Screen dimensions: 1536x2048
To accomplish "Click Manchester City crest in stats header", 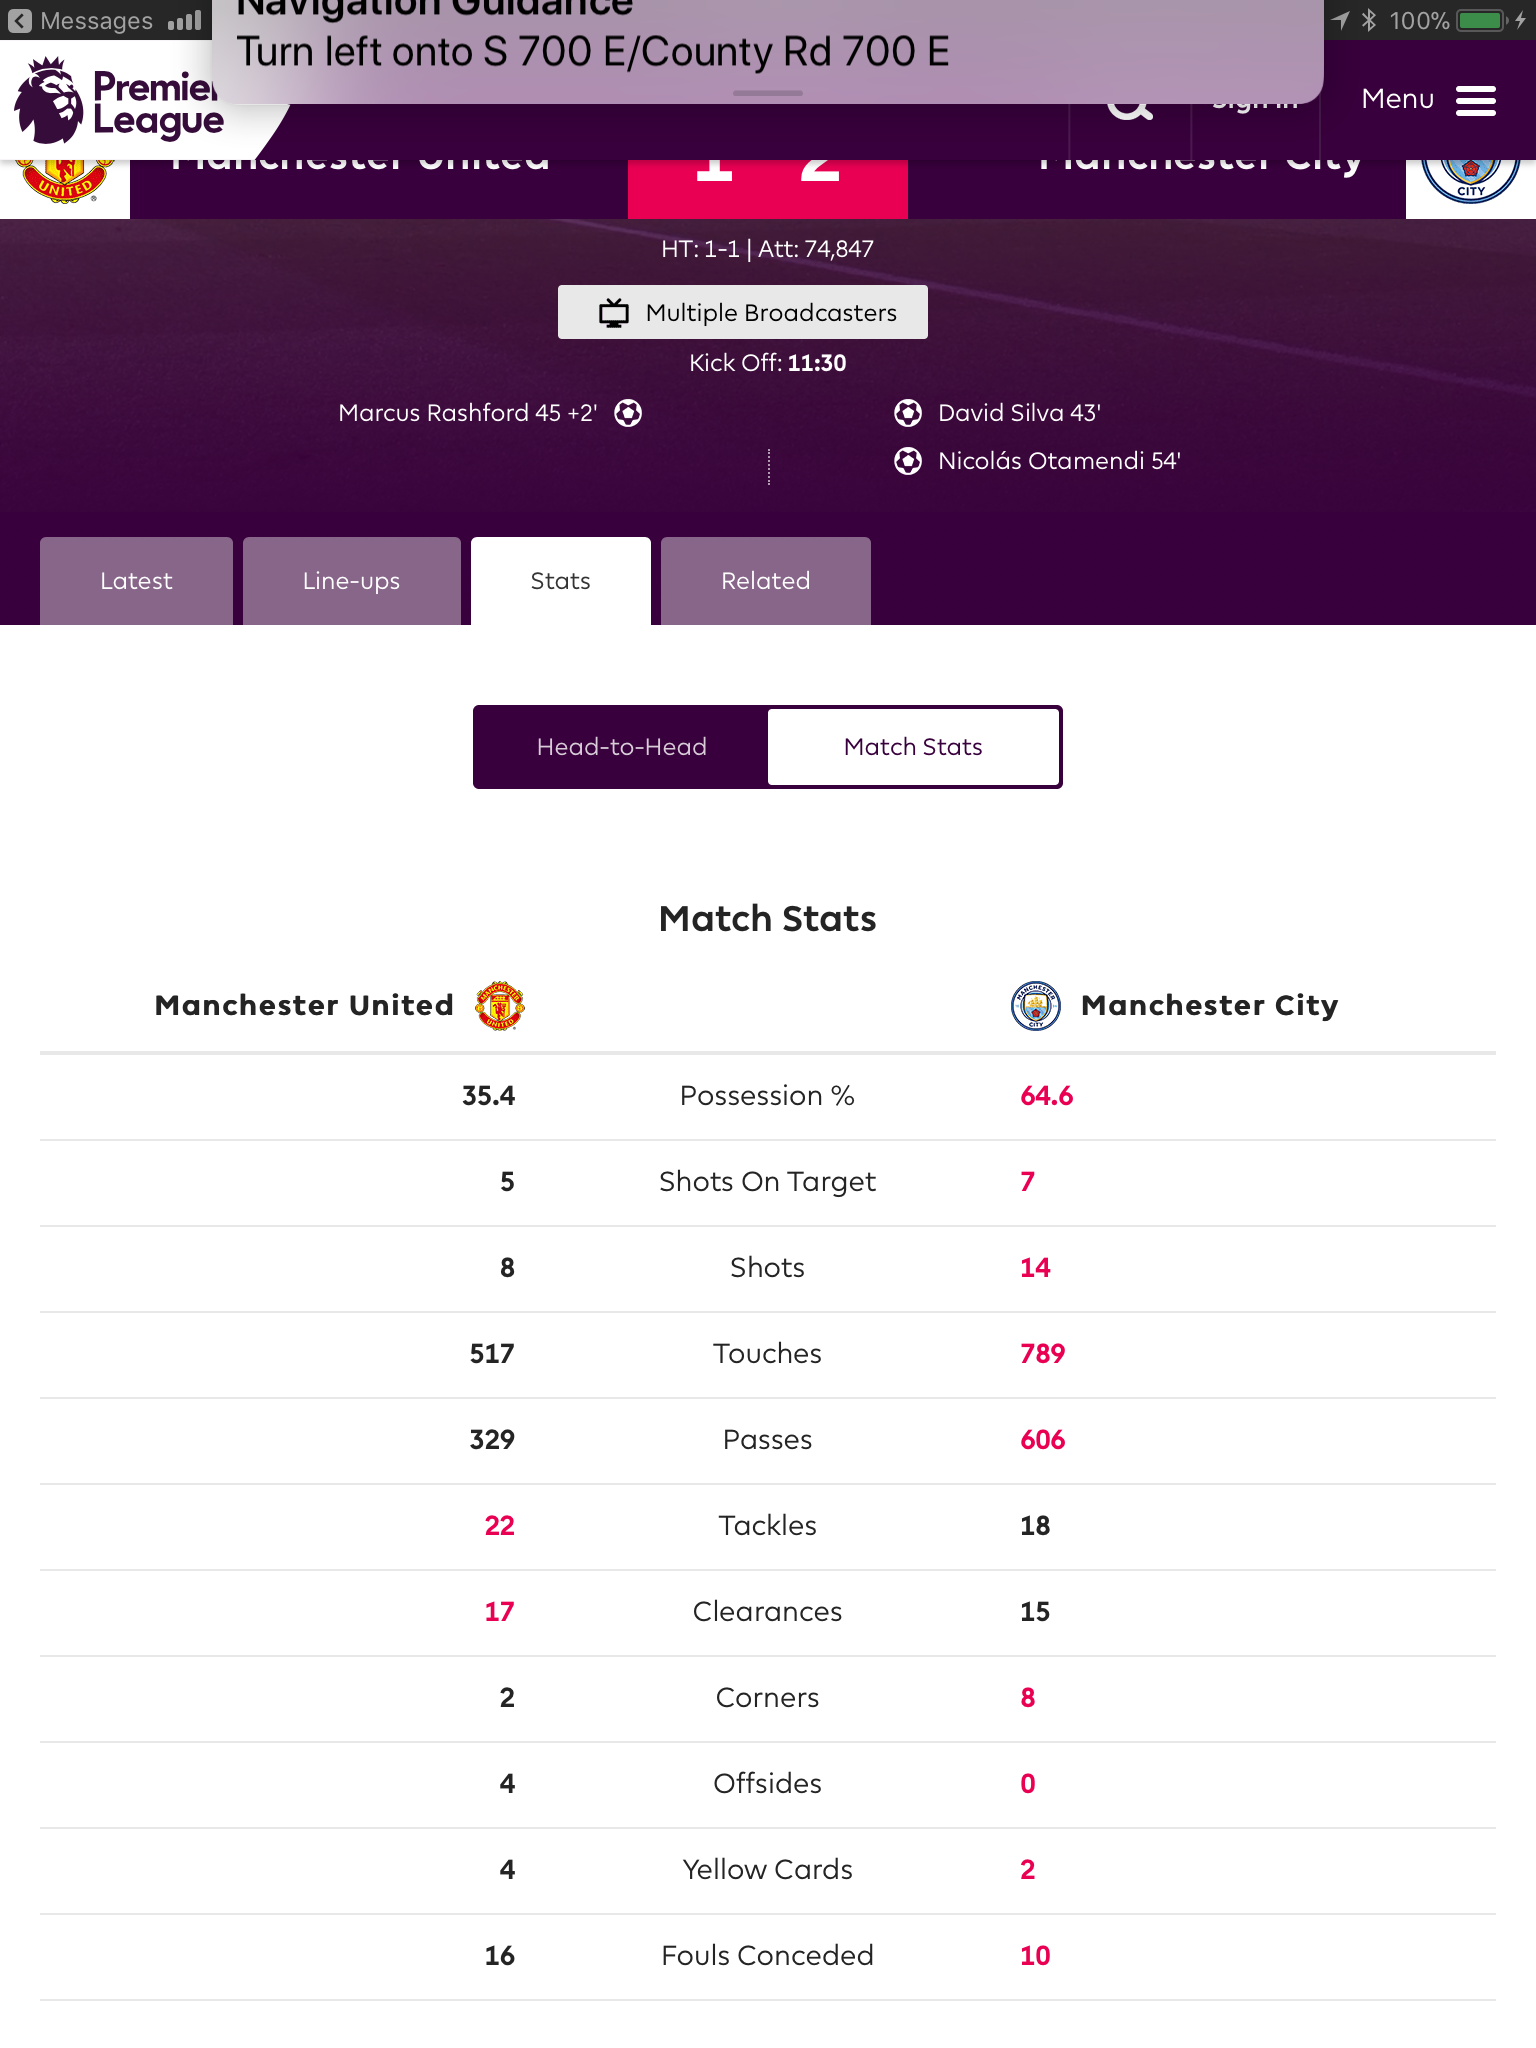I will (x=1036, y=1005).
